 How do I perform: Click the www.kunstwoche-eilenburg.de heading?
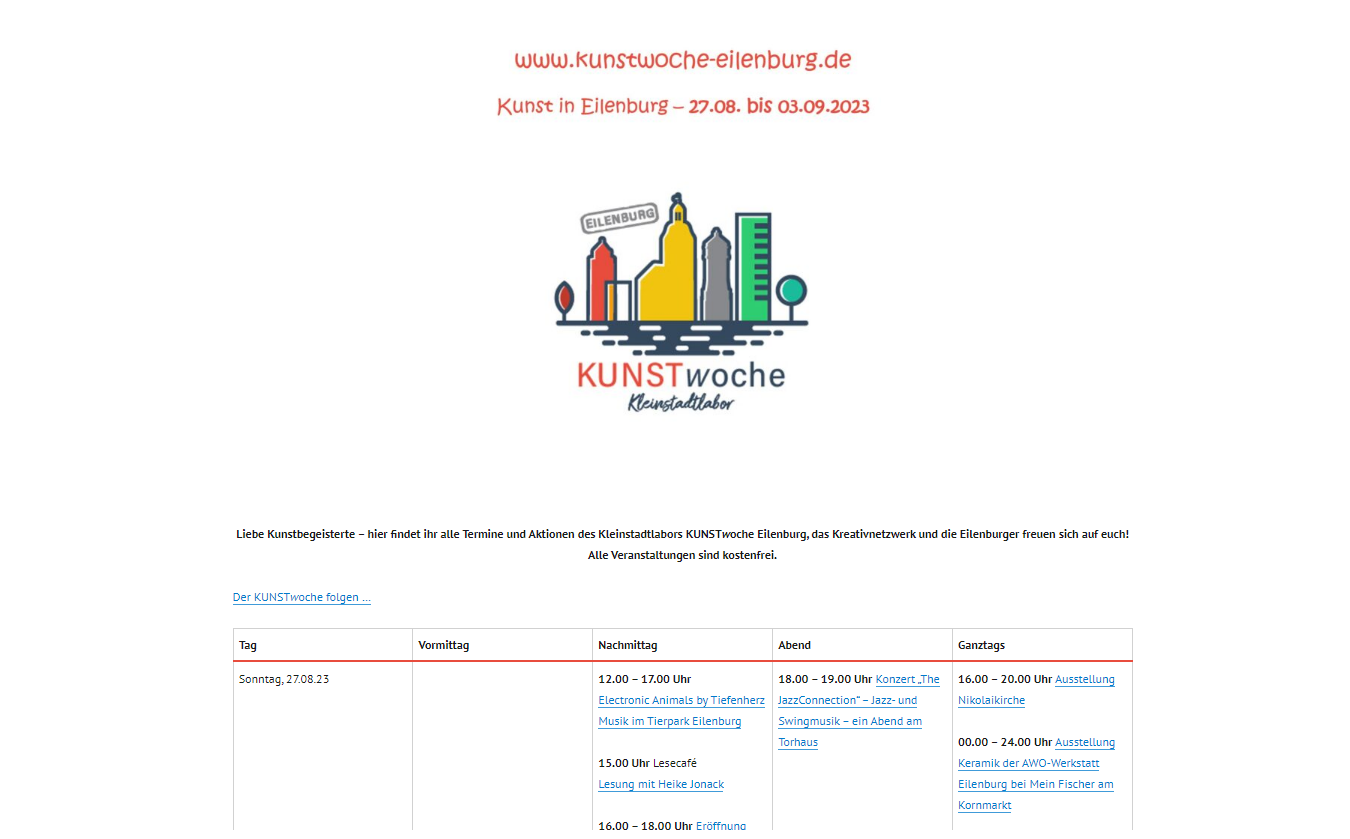(x=683, y=60)
